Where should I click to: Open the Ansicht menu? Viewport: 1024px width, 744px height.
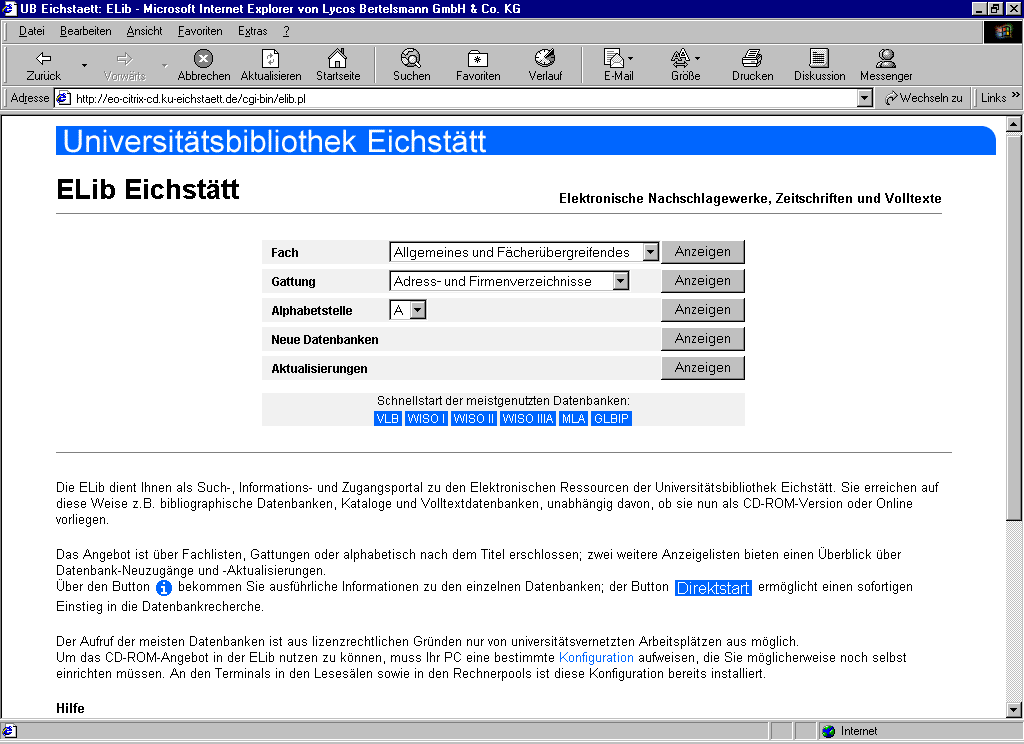click(144, 31)
